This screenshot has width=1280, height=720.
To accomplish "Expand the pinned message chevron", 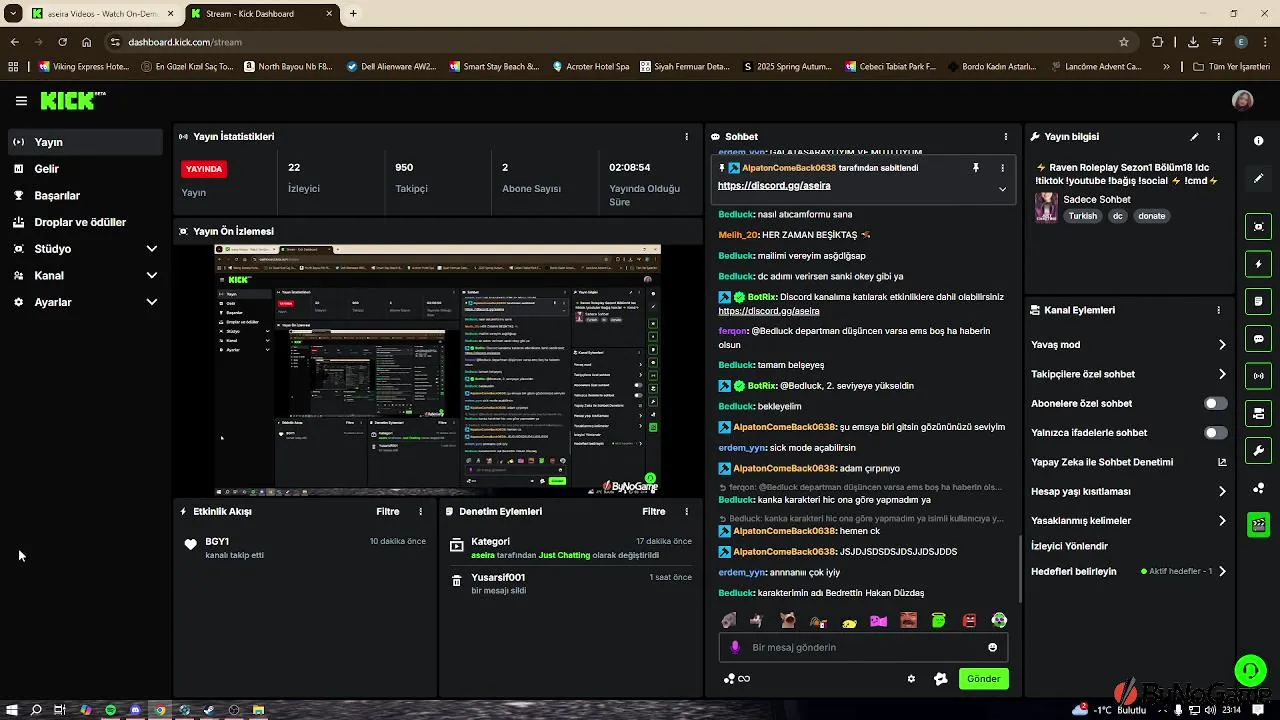I will pos(1002,189).
